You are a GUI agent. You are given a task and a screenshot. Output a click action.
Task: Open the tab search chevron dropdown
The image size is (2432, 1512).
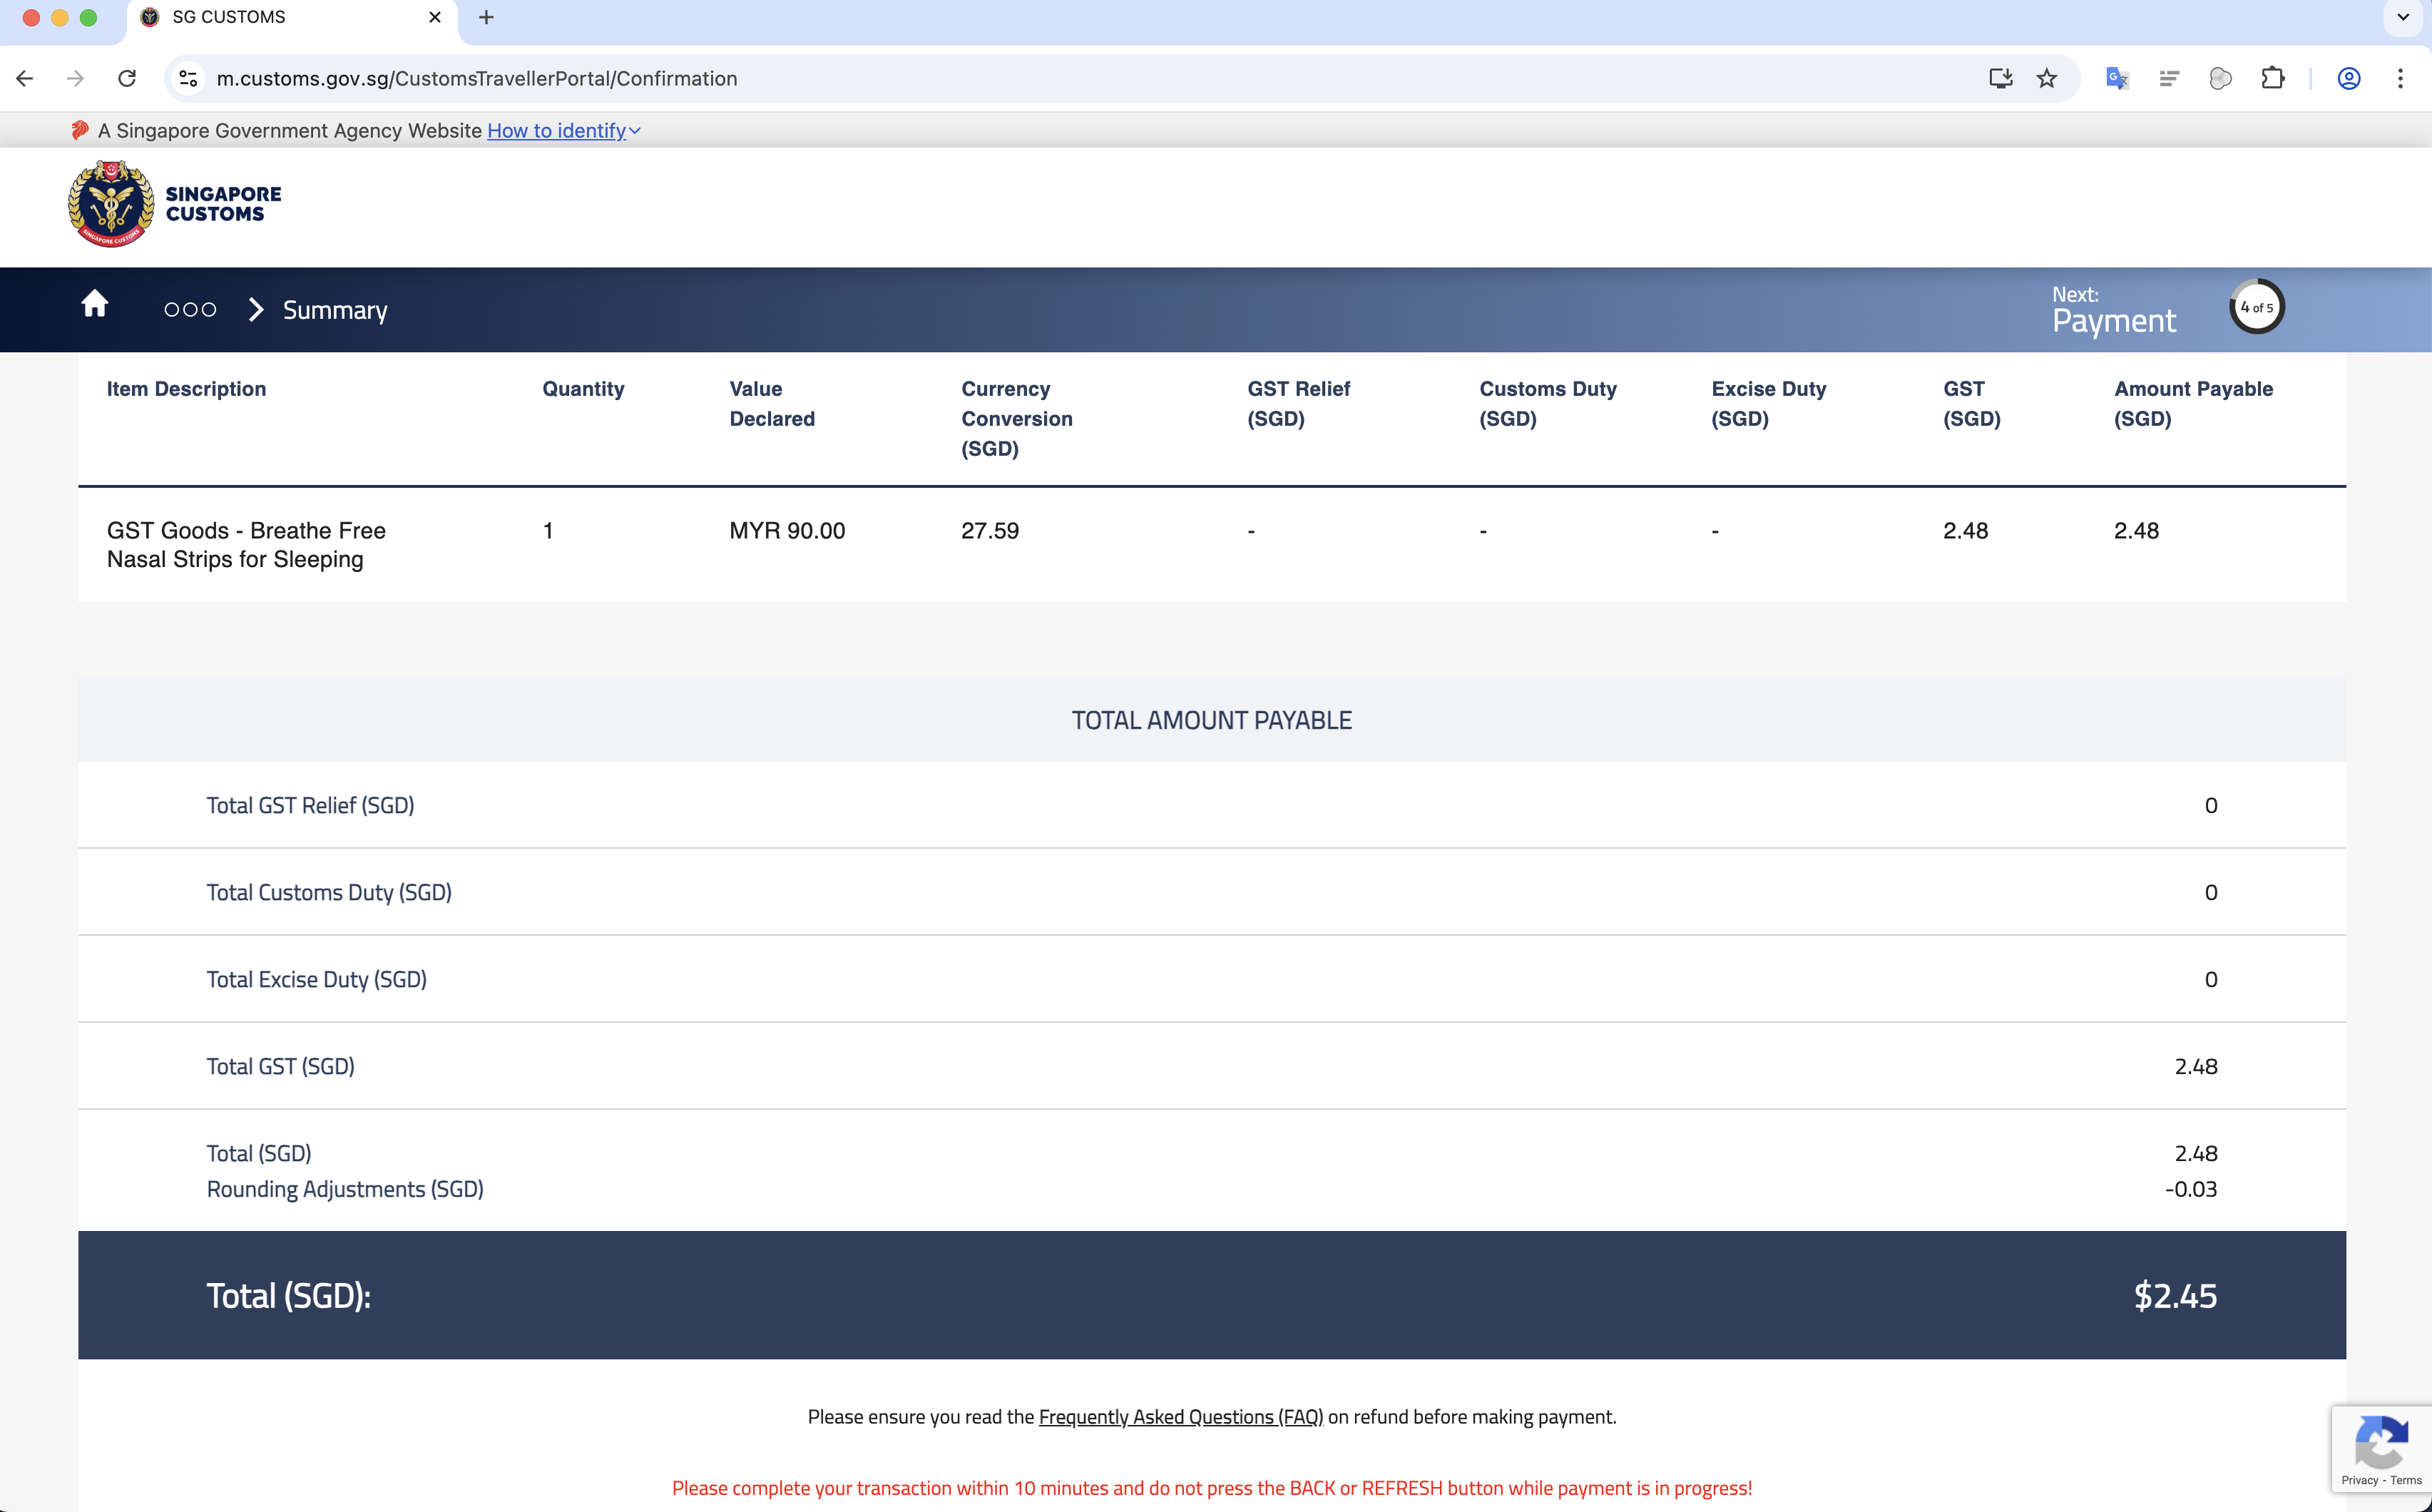[2403, 17]
